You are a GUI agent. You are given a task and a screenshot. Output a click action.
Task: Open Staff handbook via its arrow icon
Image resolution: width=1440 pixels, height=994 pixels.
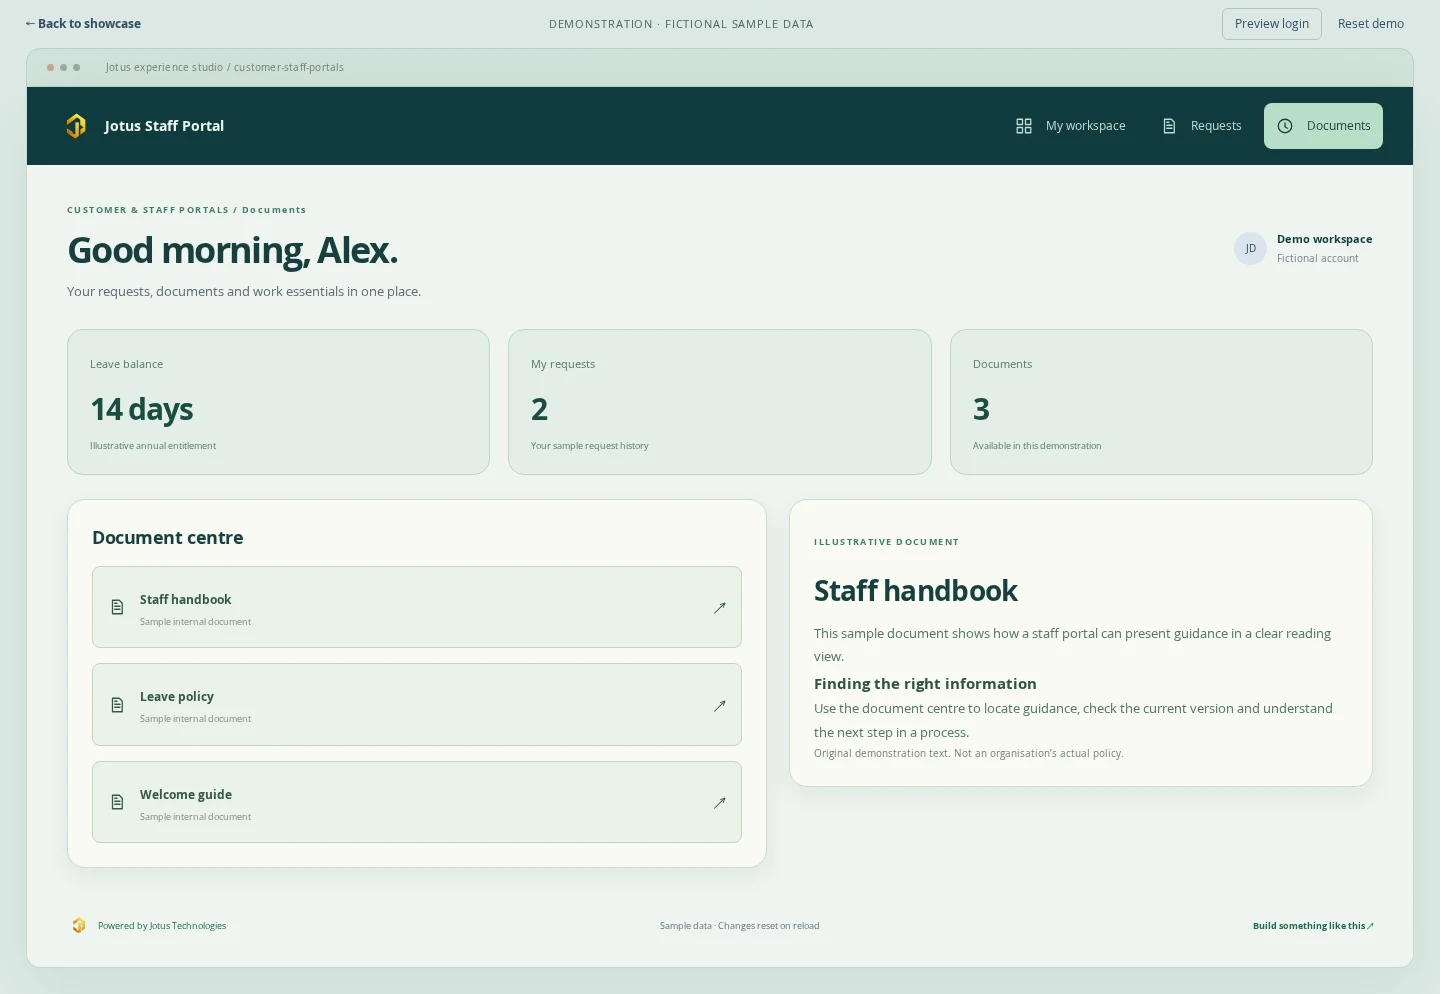coord(719,607)
